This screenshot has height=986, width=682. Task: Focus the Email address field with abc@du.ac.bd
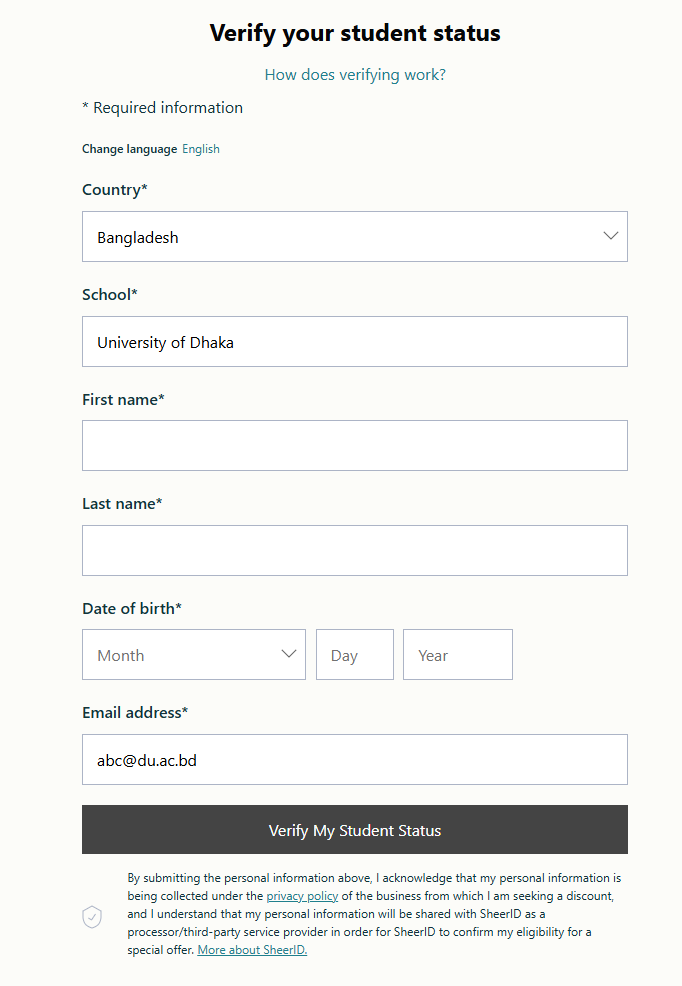[x=354, y=760]
